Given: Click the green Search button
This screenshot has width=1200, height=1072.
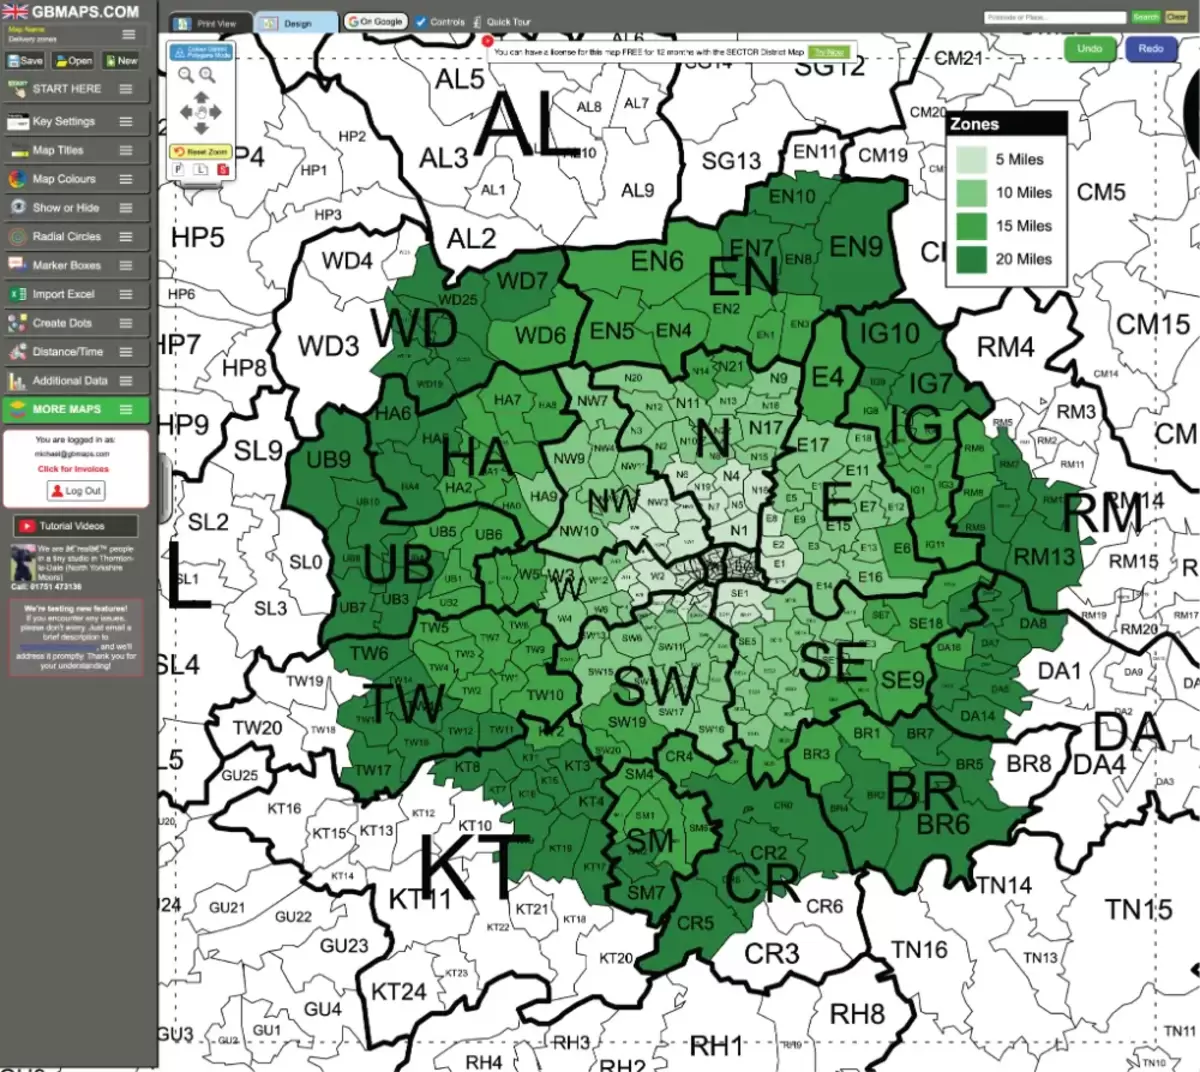Looking at the screenshot, I should pos(1146,17).
